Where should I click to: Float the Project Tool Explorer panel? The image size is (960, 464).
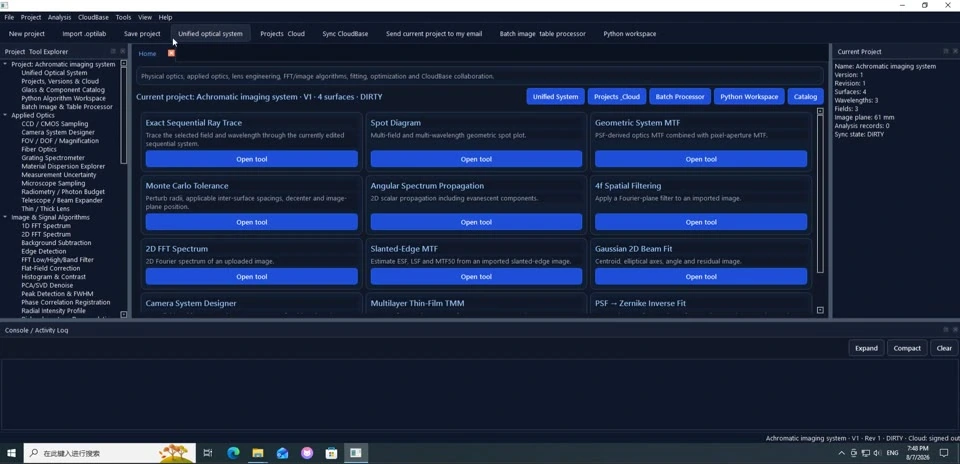point(113,51)
